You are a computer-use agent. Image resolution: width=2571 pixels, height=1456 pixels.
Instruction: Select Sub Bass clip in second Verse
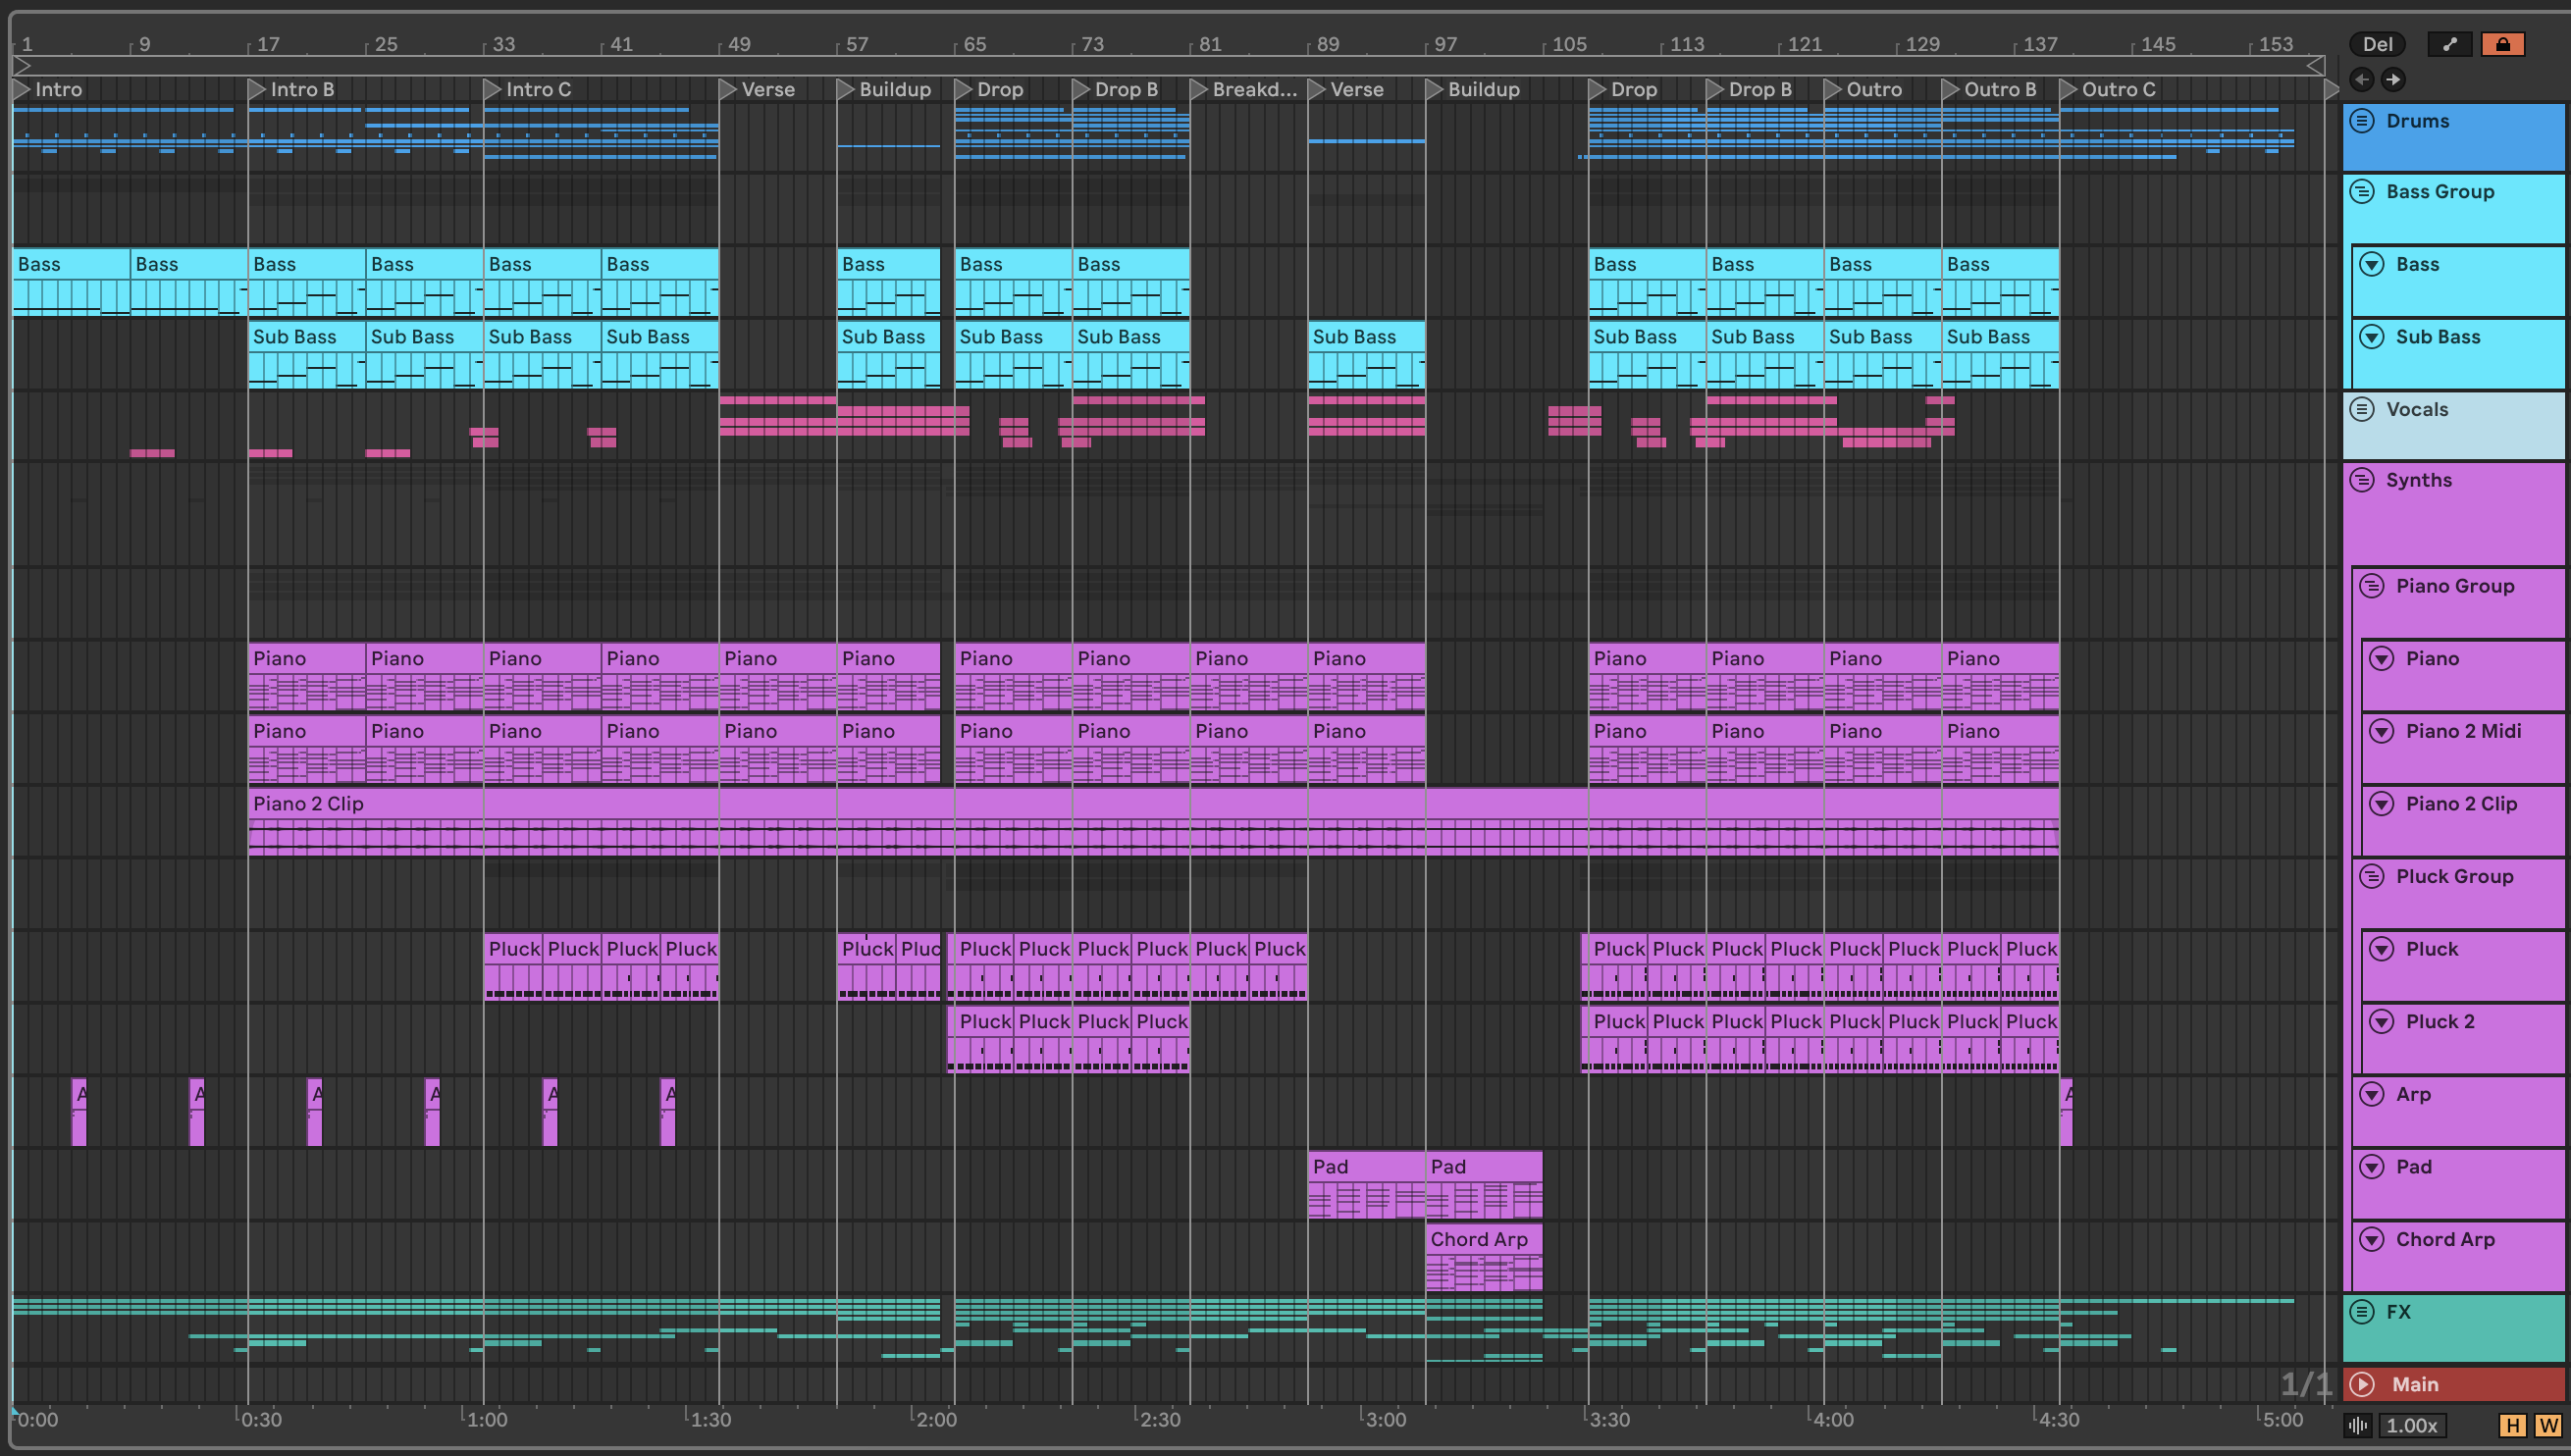point(1367,355)
